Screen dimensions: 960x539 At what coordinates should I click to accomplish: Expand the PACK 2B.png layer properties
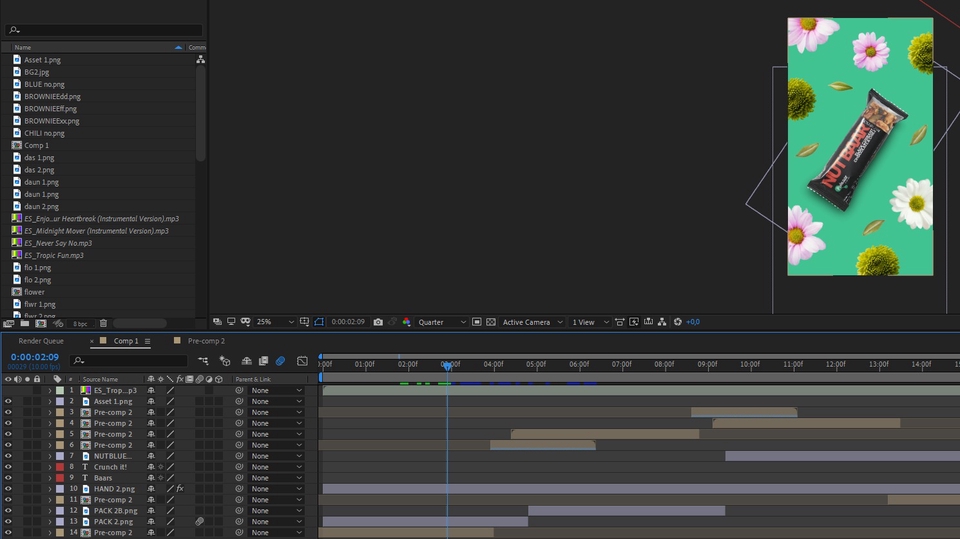50,510
